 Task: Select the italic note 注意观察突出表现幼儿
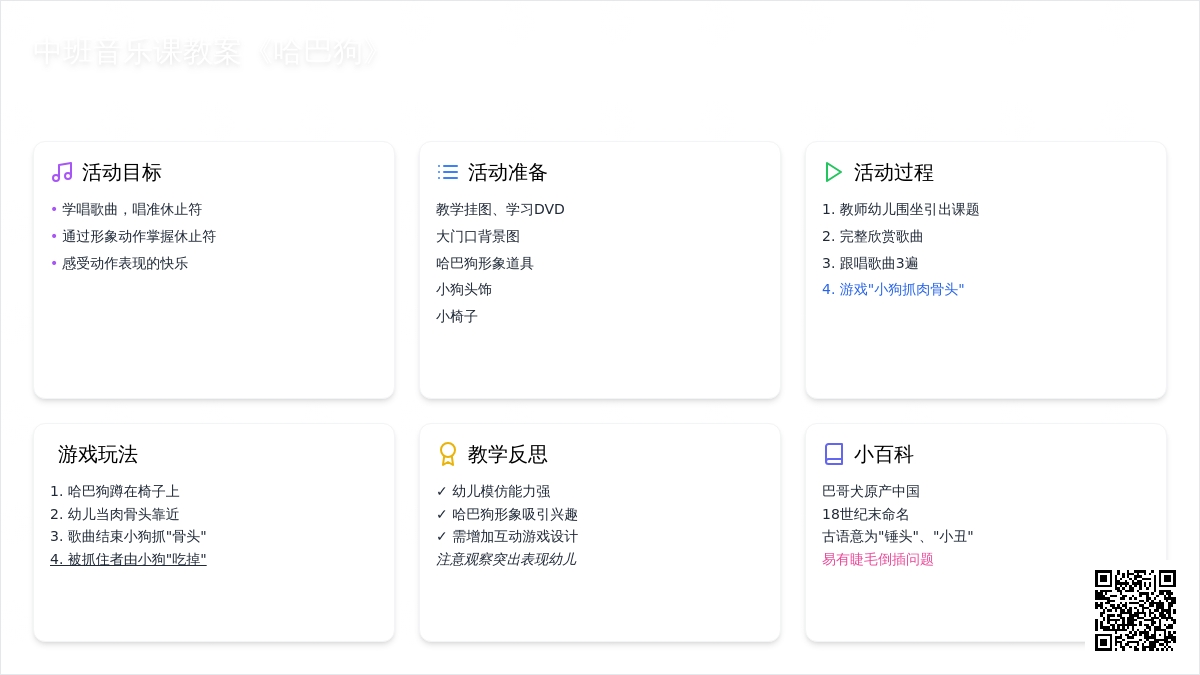click(506, 559)
